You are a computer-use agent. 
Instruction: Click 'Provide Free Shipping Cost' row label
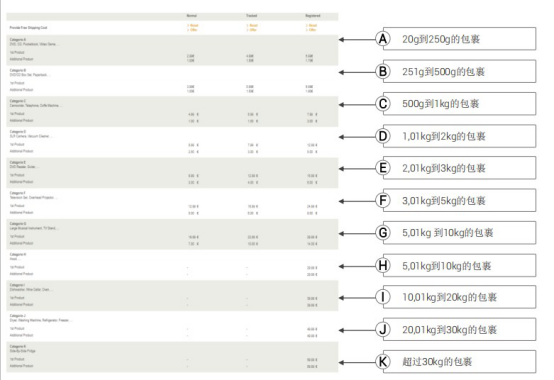coord(28,28)
